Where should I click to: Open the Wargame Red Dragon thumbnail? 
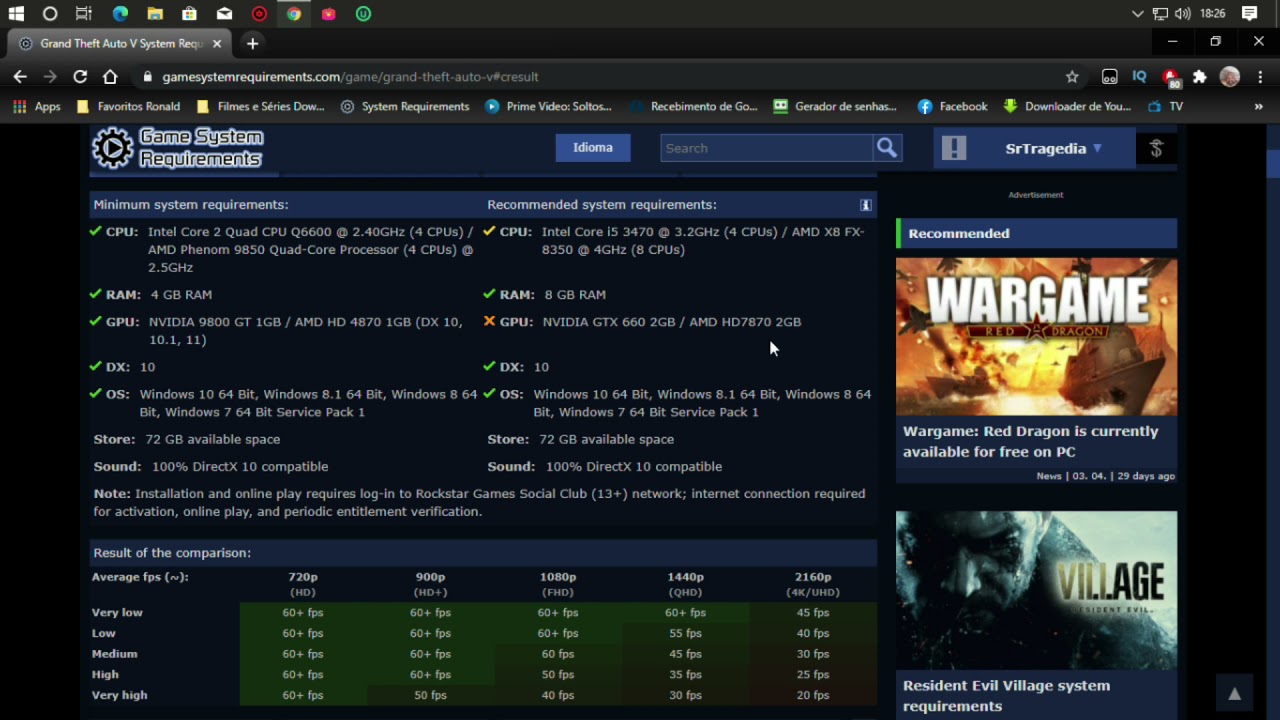point(1036,336)
